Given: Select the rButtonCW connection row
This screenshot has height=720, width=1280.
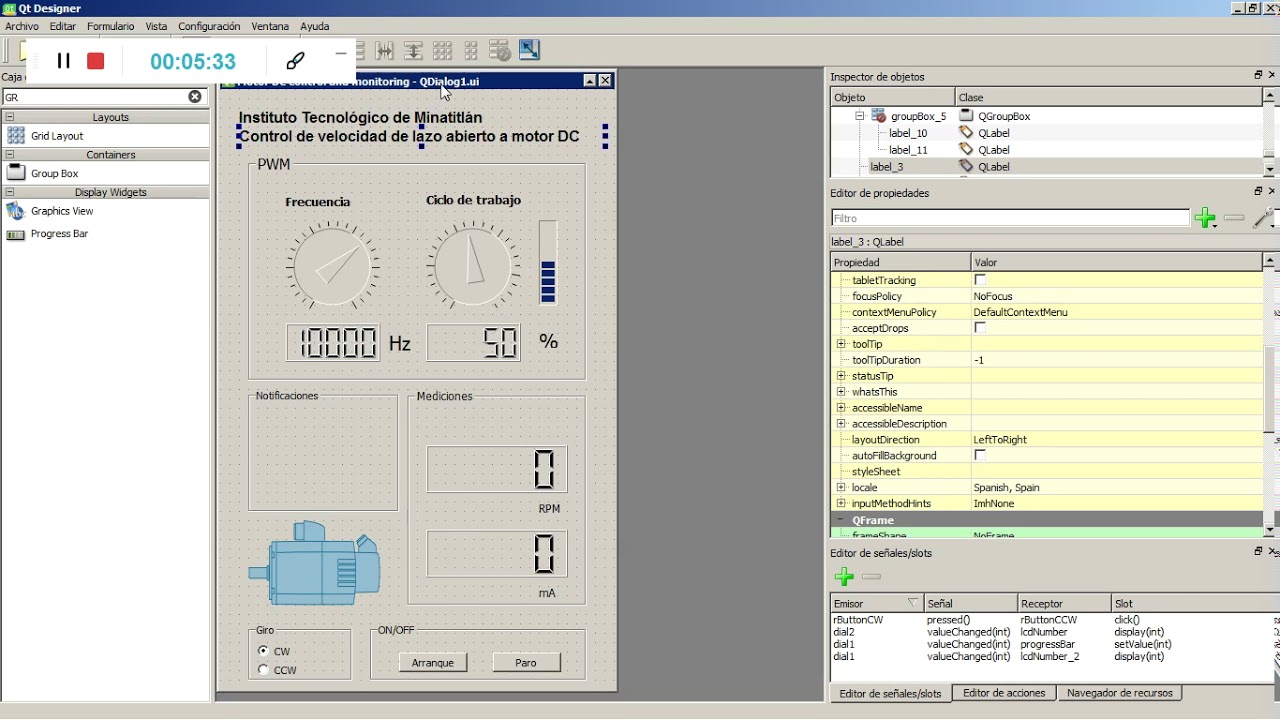Looking at the screenshot, I should tap(1053, 620).
